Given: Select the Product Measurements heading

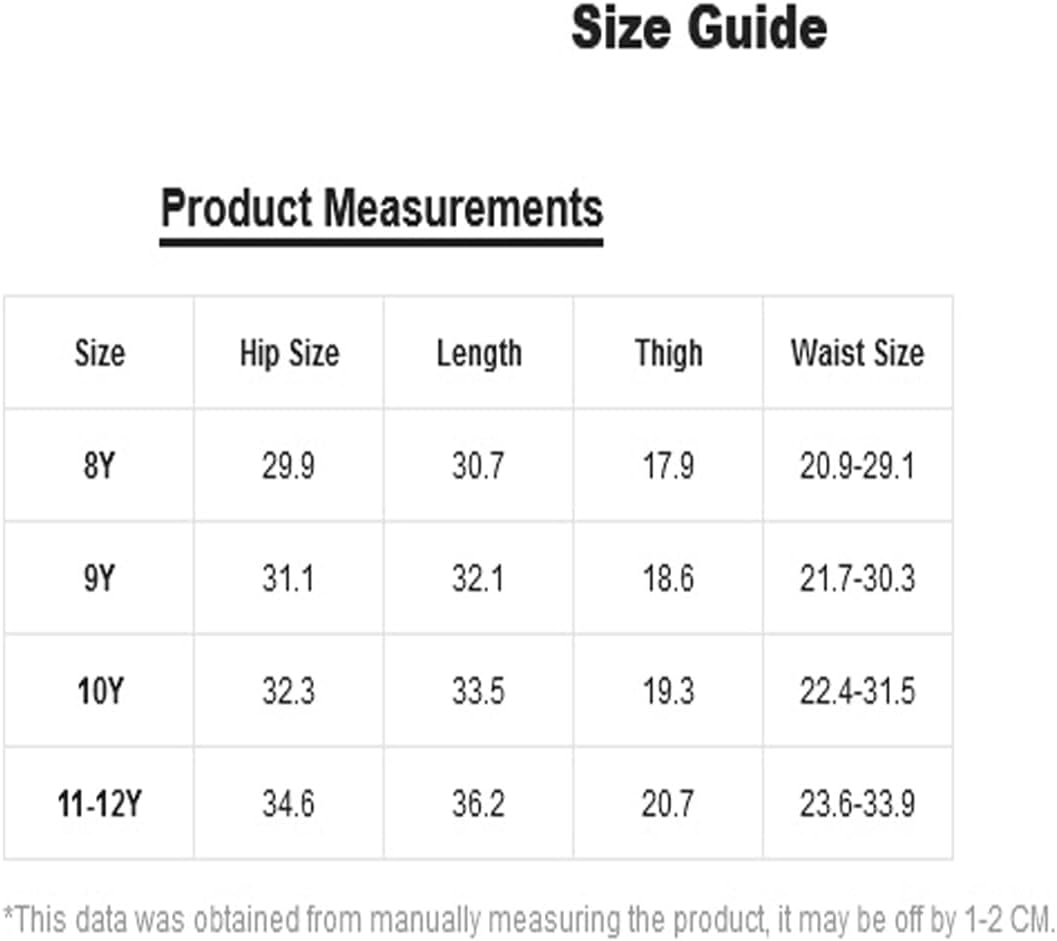Looking at the screenshot, I should 382,209.
